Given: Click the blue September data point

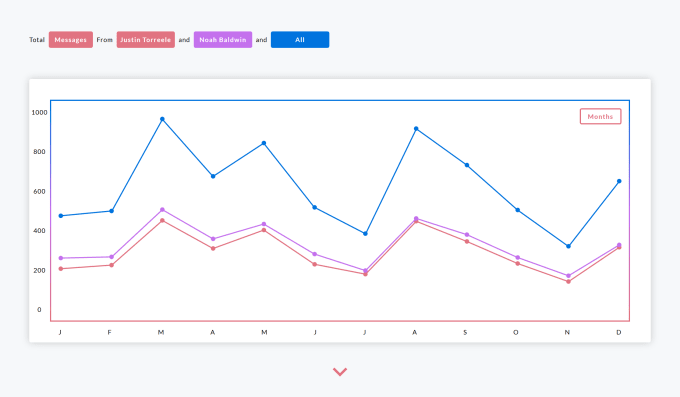Looking at the screenshot, I should pos(467,165).
